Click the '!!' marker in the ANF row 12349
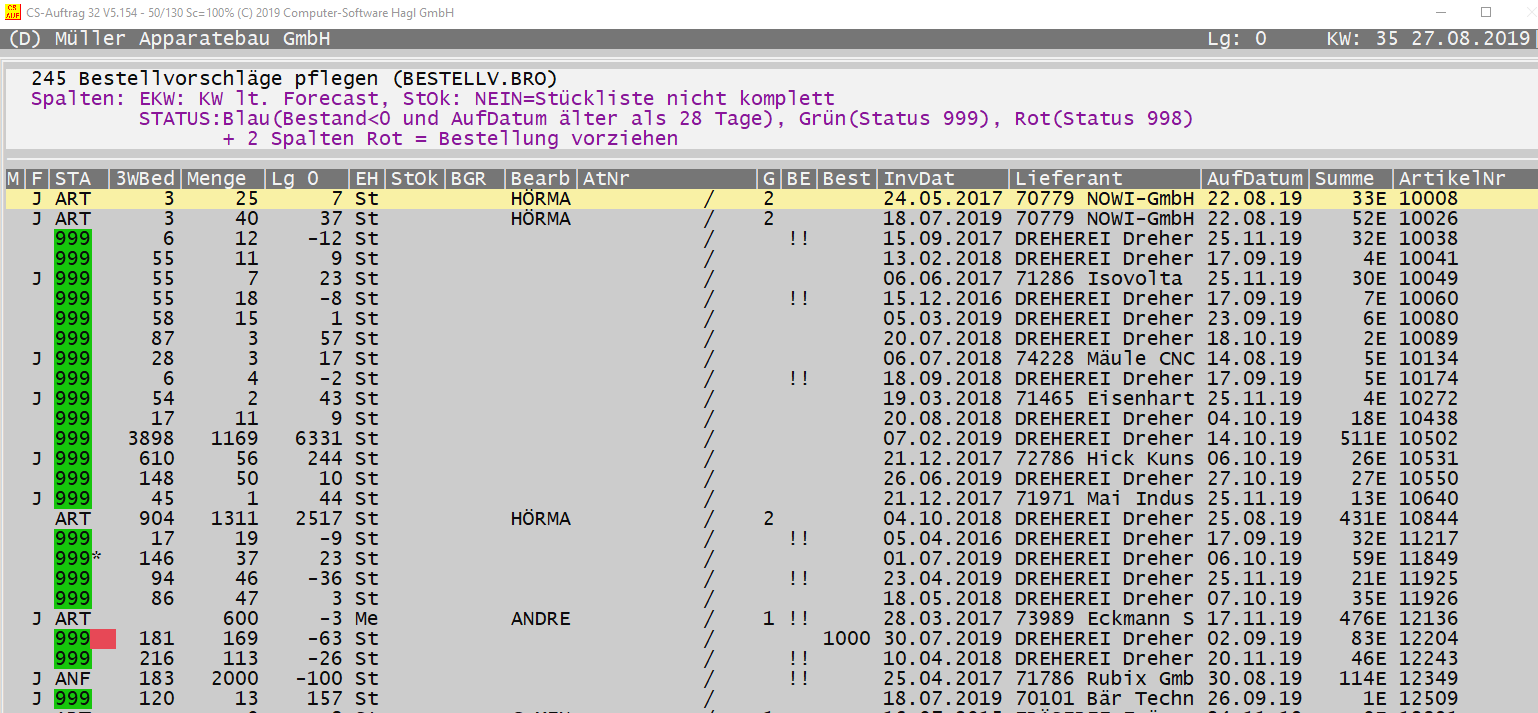 [798, 679]
